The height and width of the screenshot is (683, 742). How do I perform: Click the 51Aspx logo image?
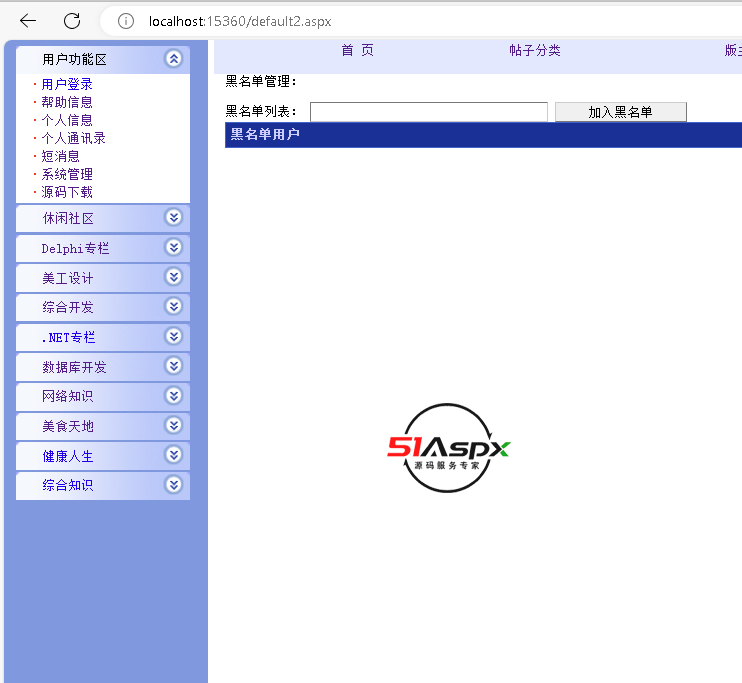pos(449,448)
